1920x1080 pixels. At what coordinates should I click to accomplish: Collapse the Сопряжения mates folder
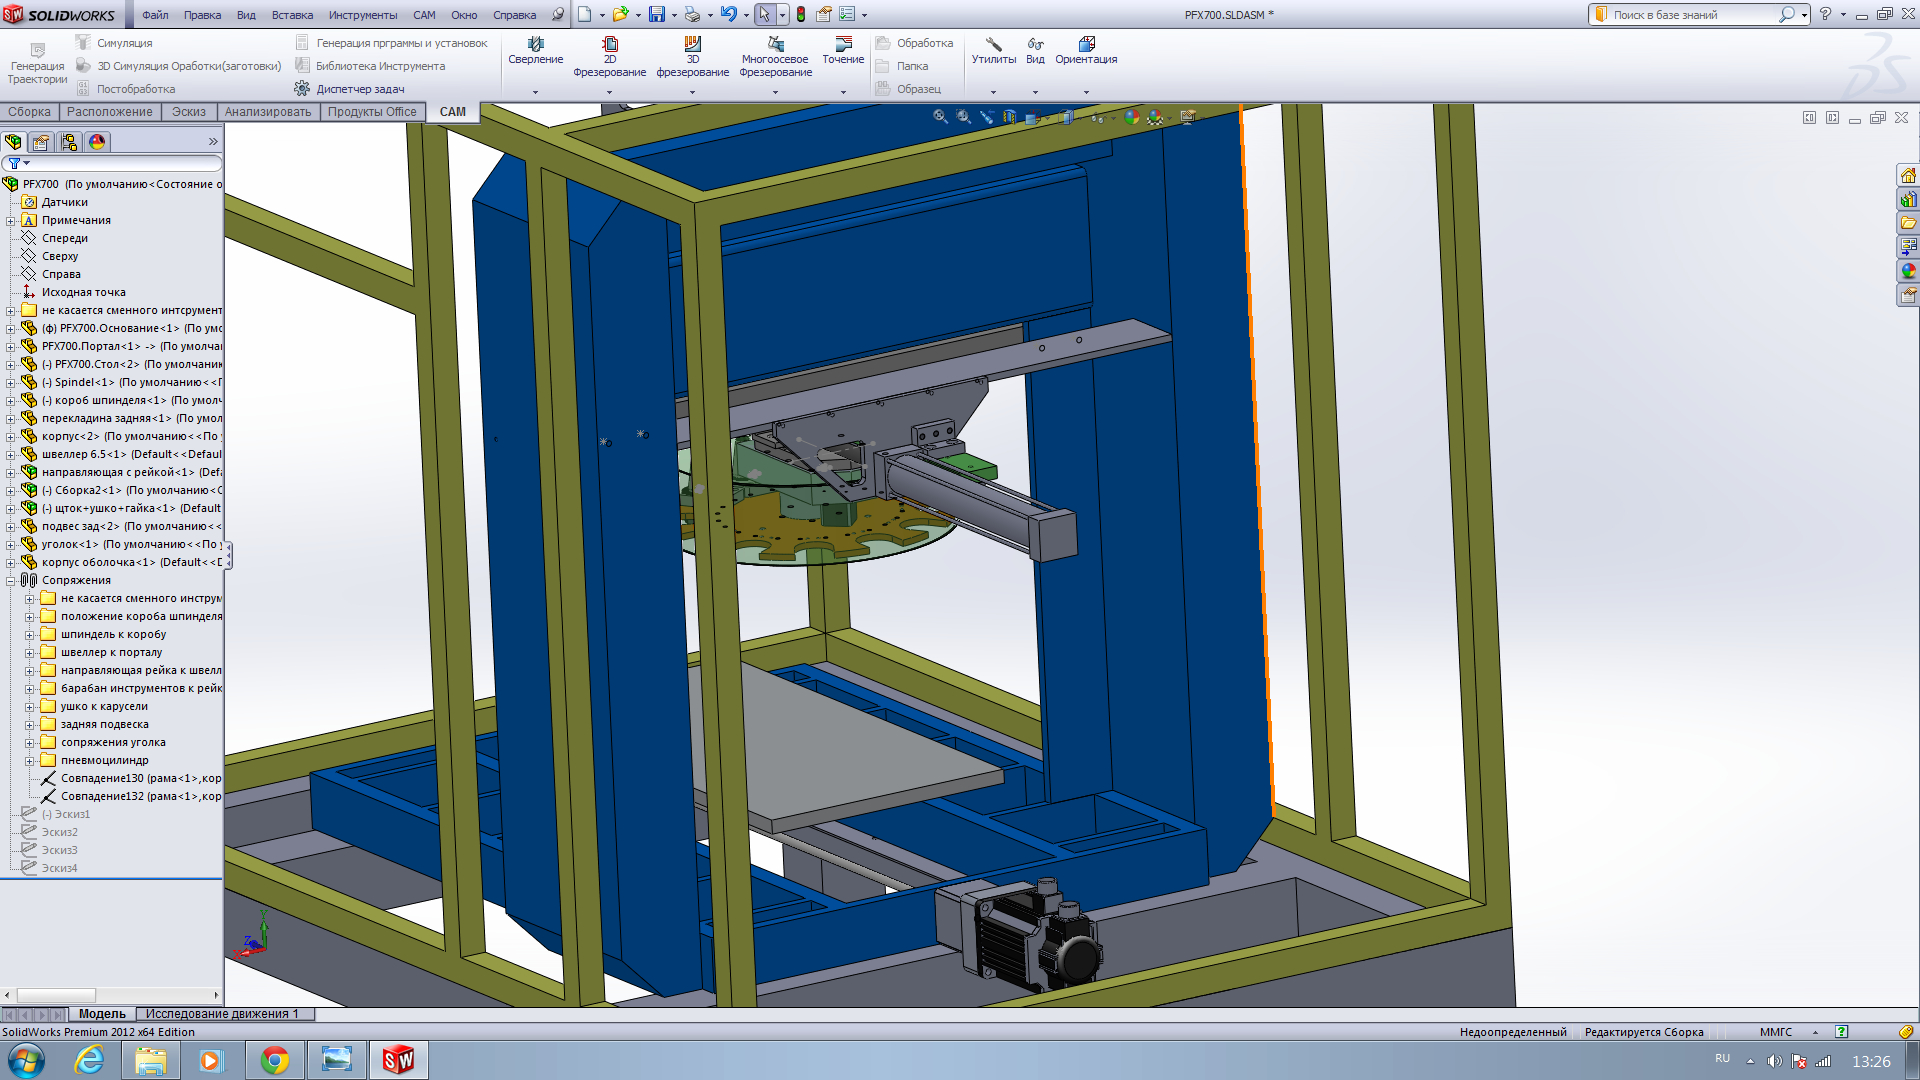11,581
